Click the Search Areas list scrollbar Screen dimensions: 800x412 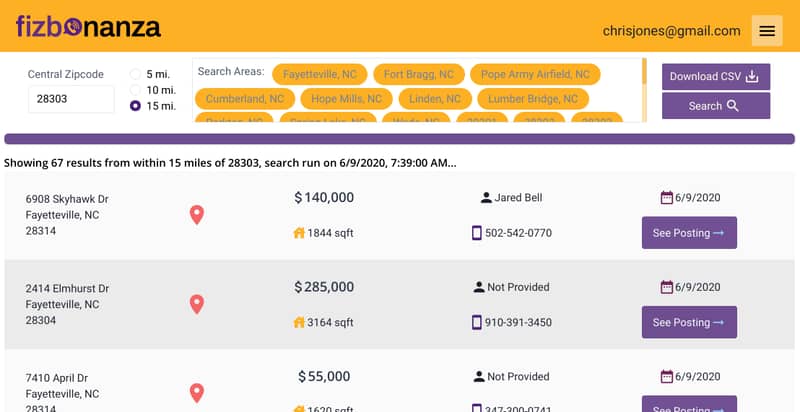coord(644,73)
